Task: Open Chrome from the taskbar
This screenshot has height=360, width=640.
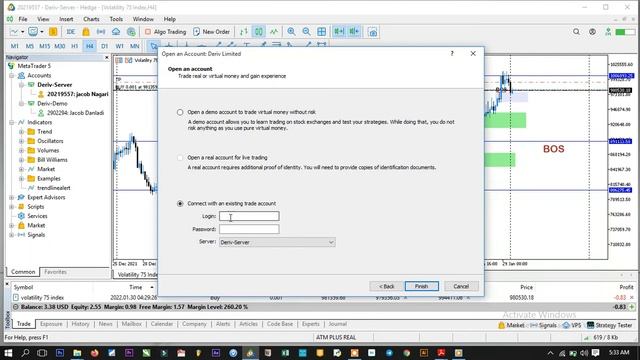Action: click(x=407, y=353)
